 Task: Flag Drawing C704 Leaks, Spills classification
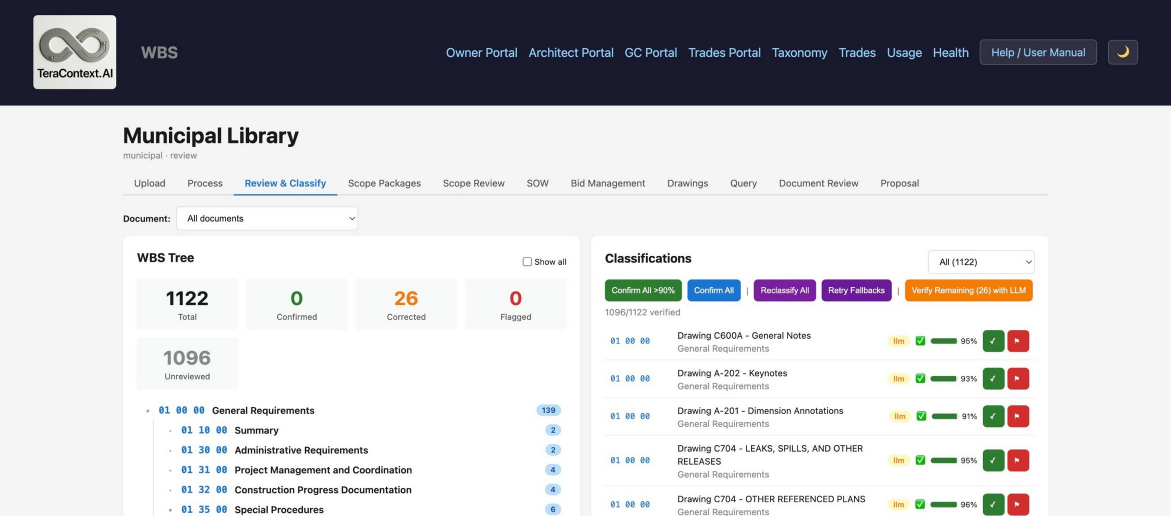coord(1018,460)
